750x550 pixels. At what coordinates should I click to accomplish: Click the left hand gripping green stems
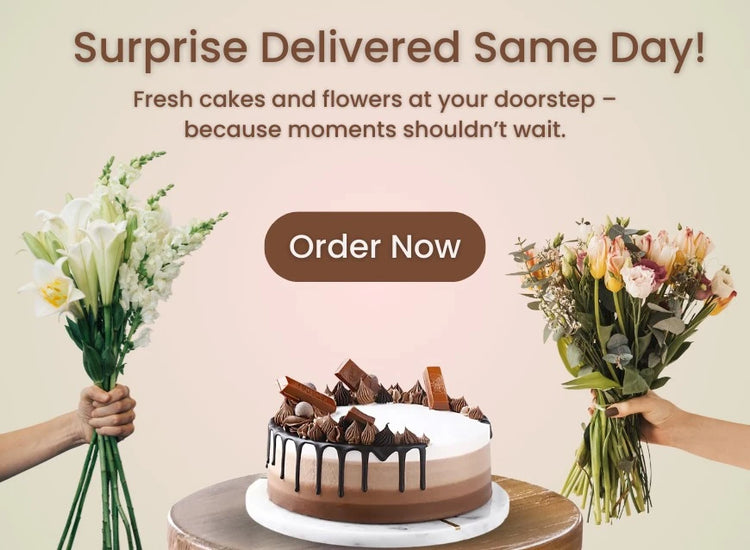coord(107,413)
